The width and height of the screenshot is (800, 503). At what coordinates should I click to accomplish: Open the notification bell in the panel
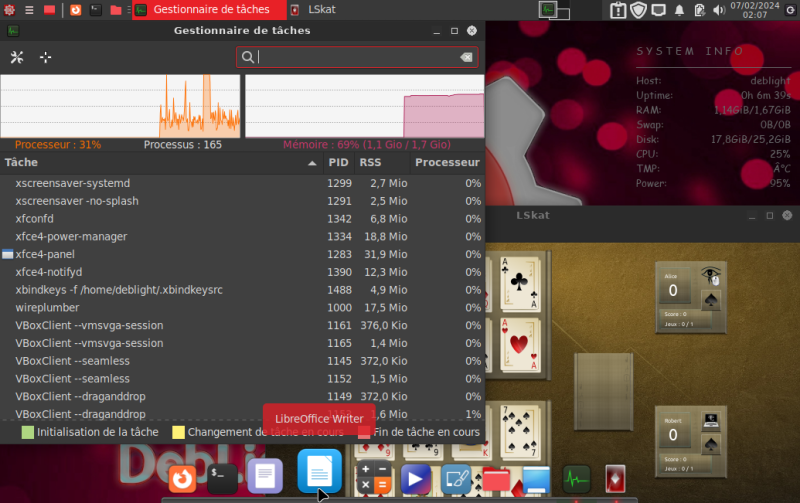point(679,10)
